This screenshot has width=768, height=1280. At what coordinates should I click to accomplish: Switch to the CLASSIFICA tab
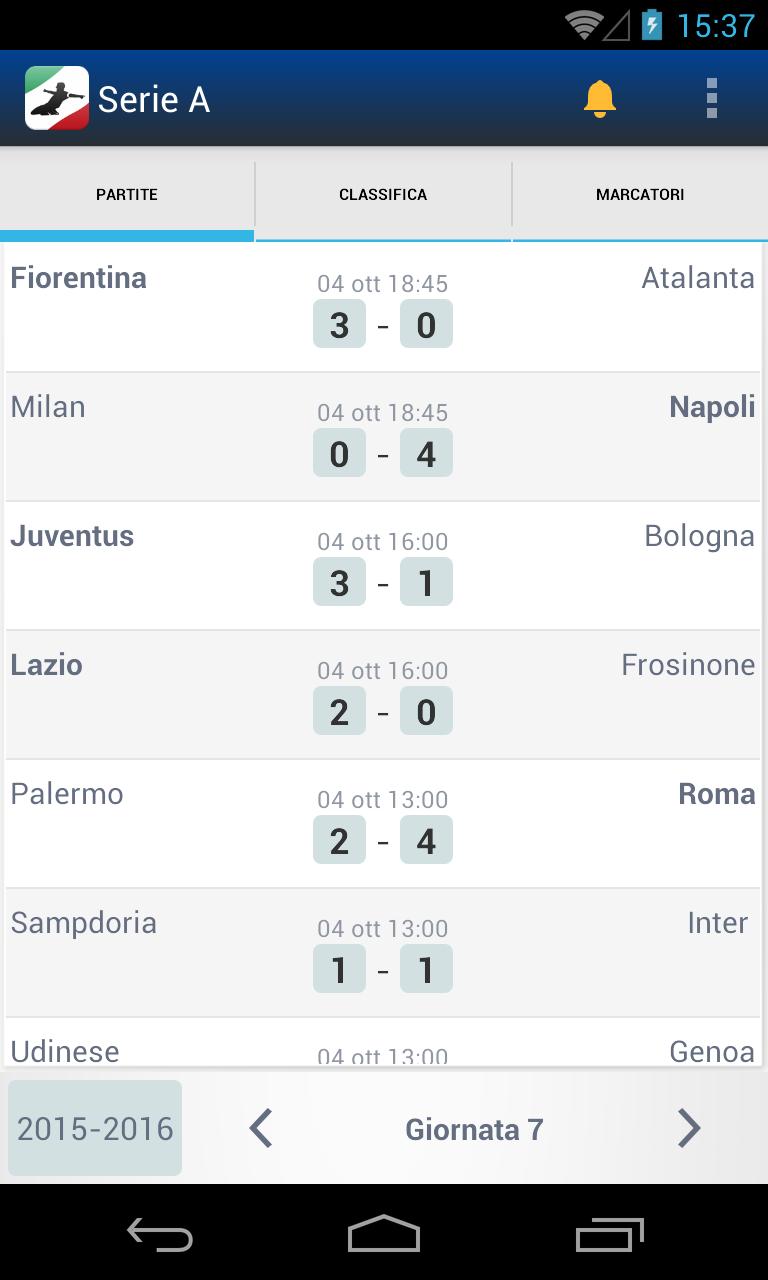tap(383, 194)
